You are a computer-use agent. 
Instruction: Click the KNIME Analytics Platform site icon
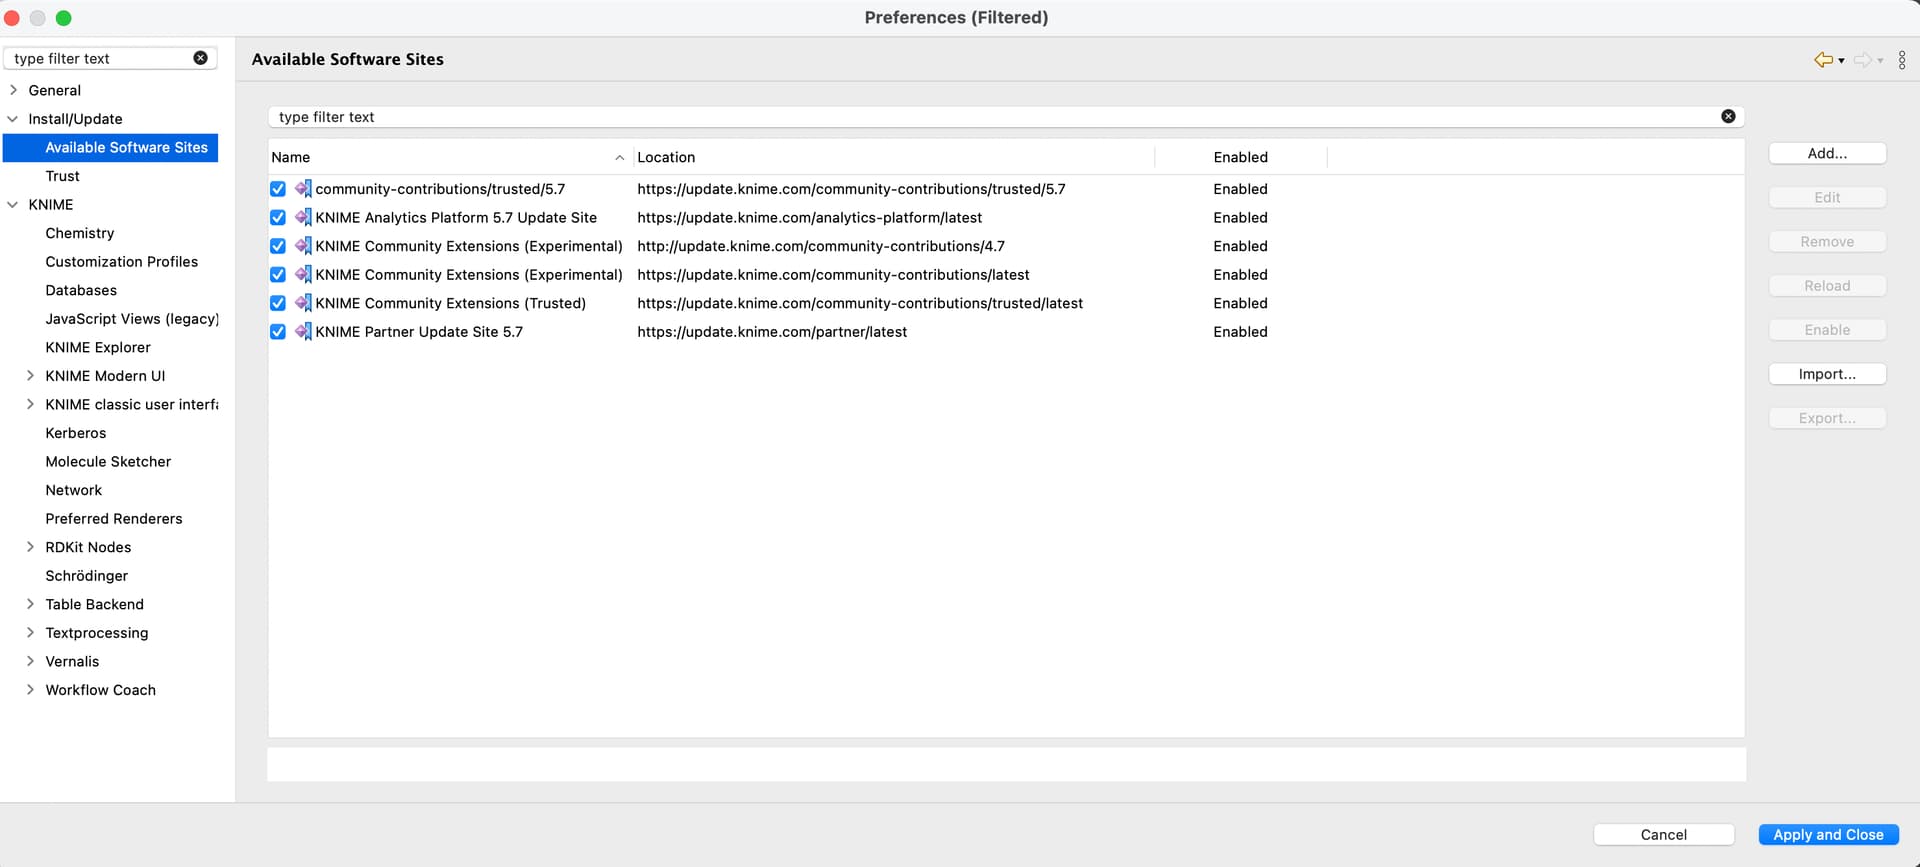(x=303, y=217)
